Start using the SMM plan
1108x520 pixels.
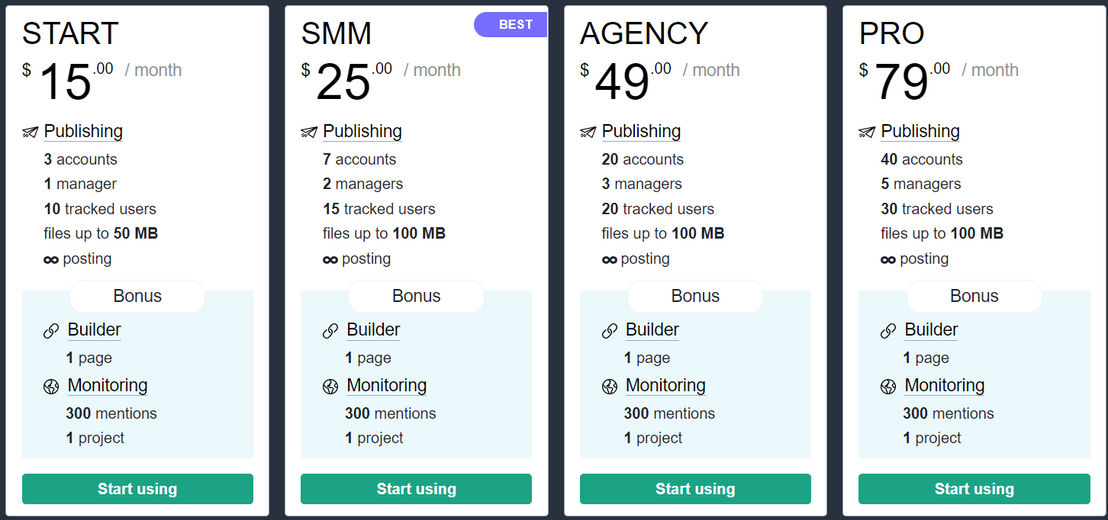pos(416,489)
